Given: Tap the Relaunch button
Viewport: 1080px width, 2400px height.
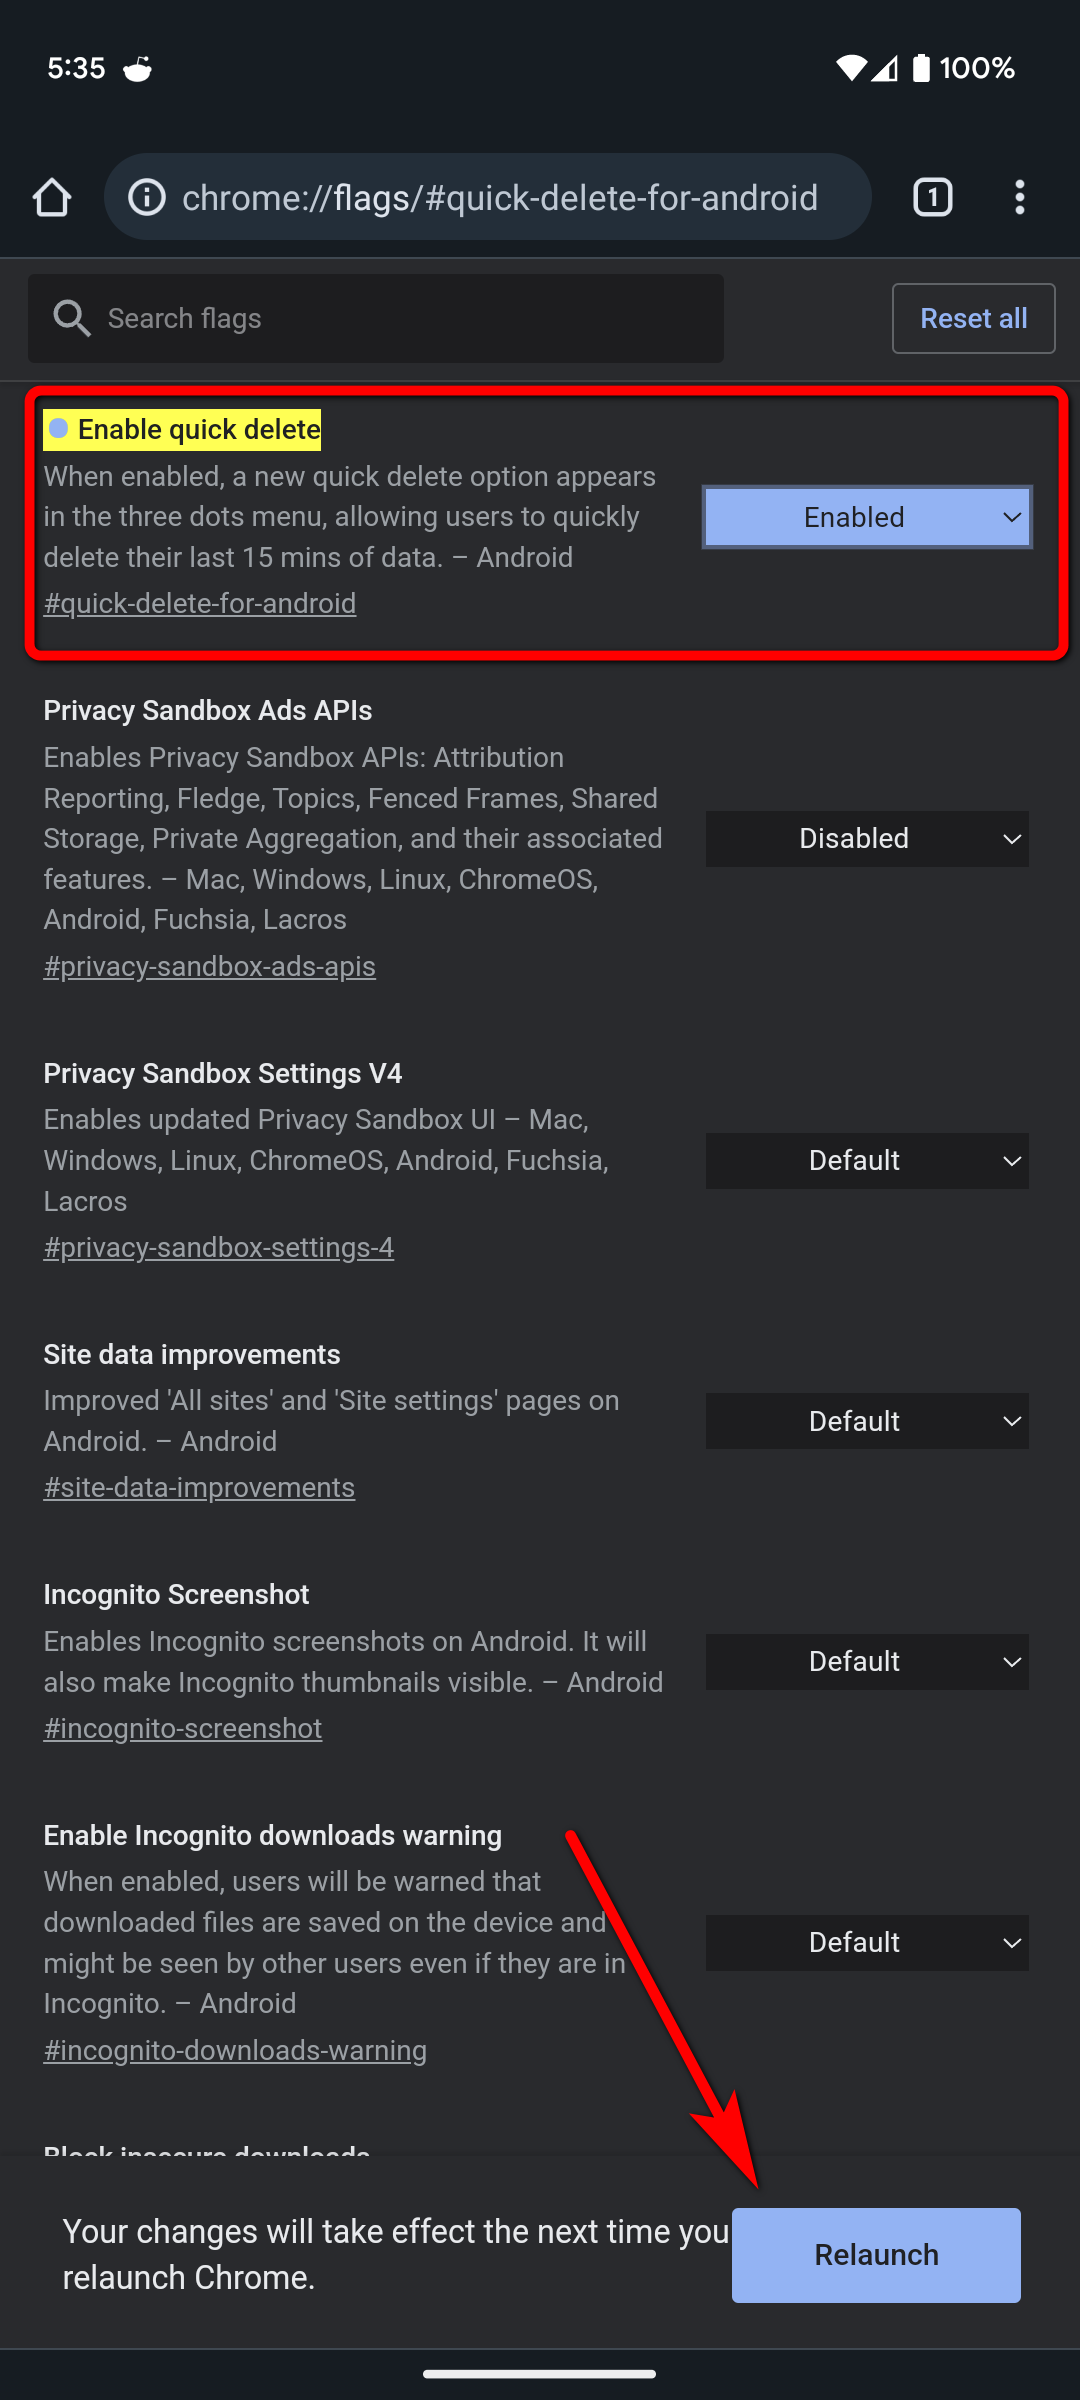Looking at the screenshot, I should 875,2255.
